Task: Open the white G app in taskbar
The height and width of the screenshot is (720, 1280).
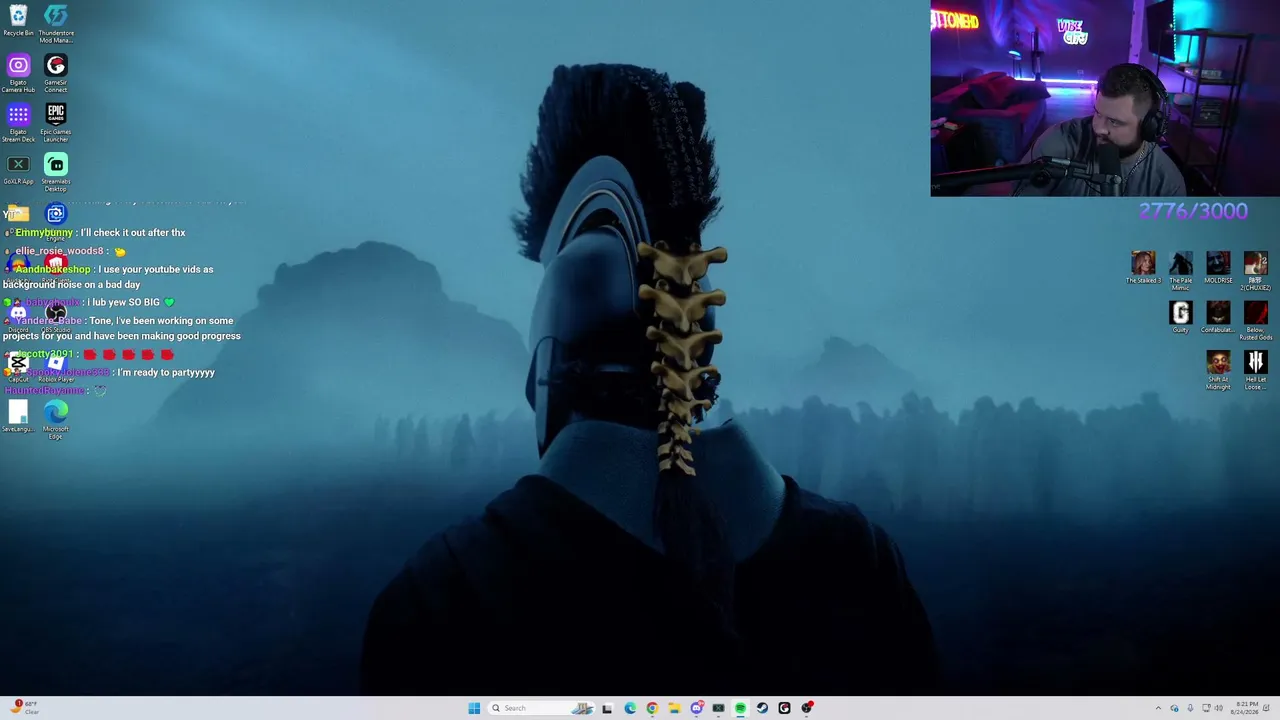Action: coord(784,708)
